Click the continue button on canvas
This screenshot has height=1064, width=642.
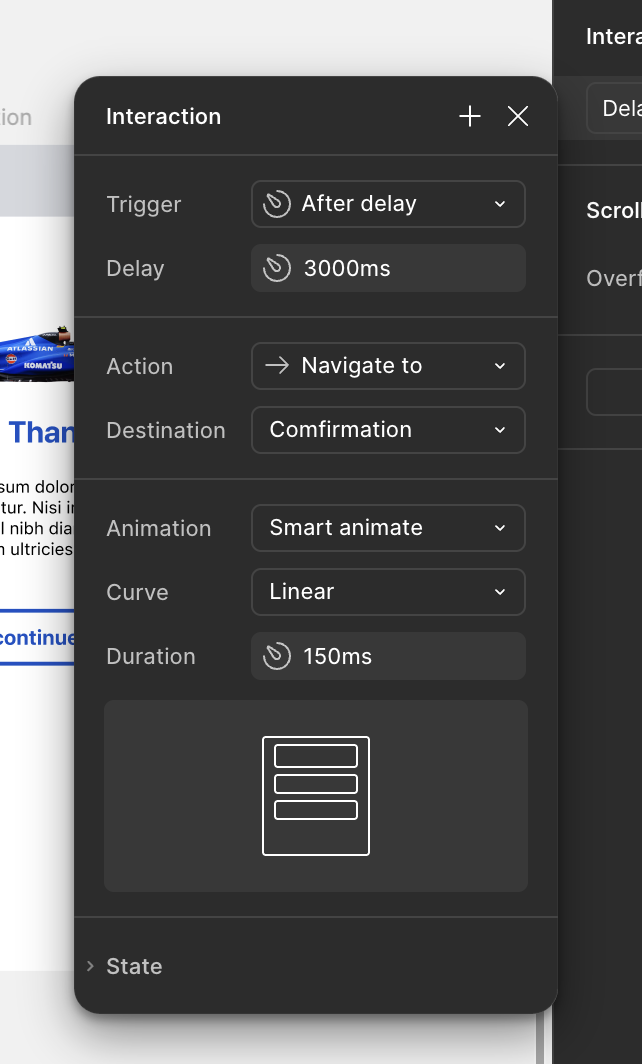click(37, 638)
